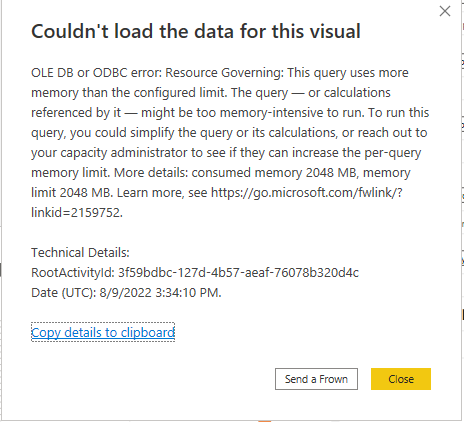This screenshot has width=464, height=422.
Task: Click the heading Couldn't load the data
Action: point(196,31)
